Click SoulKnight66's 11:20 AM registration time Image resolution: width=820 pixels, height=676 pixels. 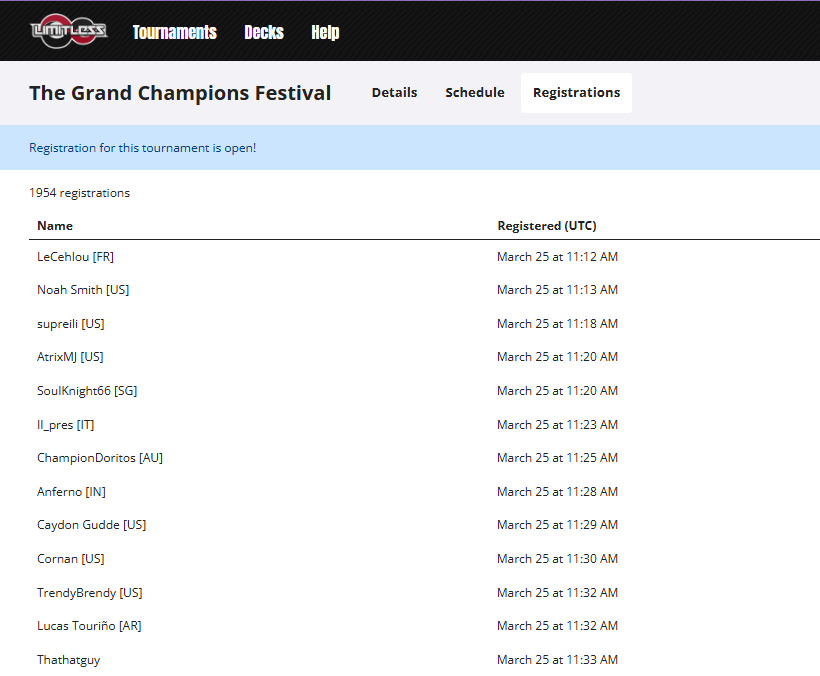[557, 391]
